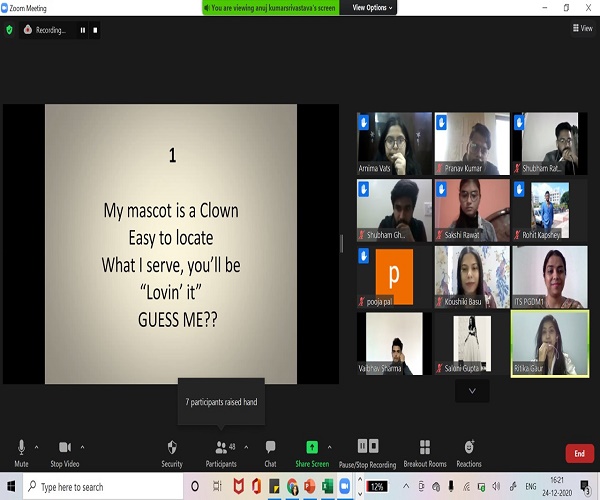The width and height of the screenshot is (600, 500).
Task: Click the shared slide with clown riddle
Action: [x=171, y=244]
